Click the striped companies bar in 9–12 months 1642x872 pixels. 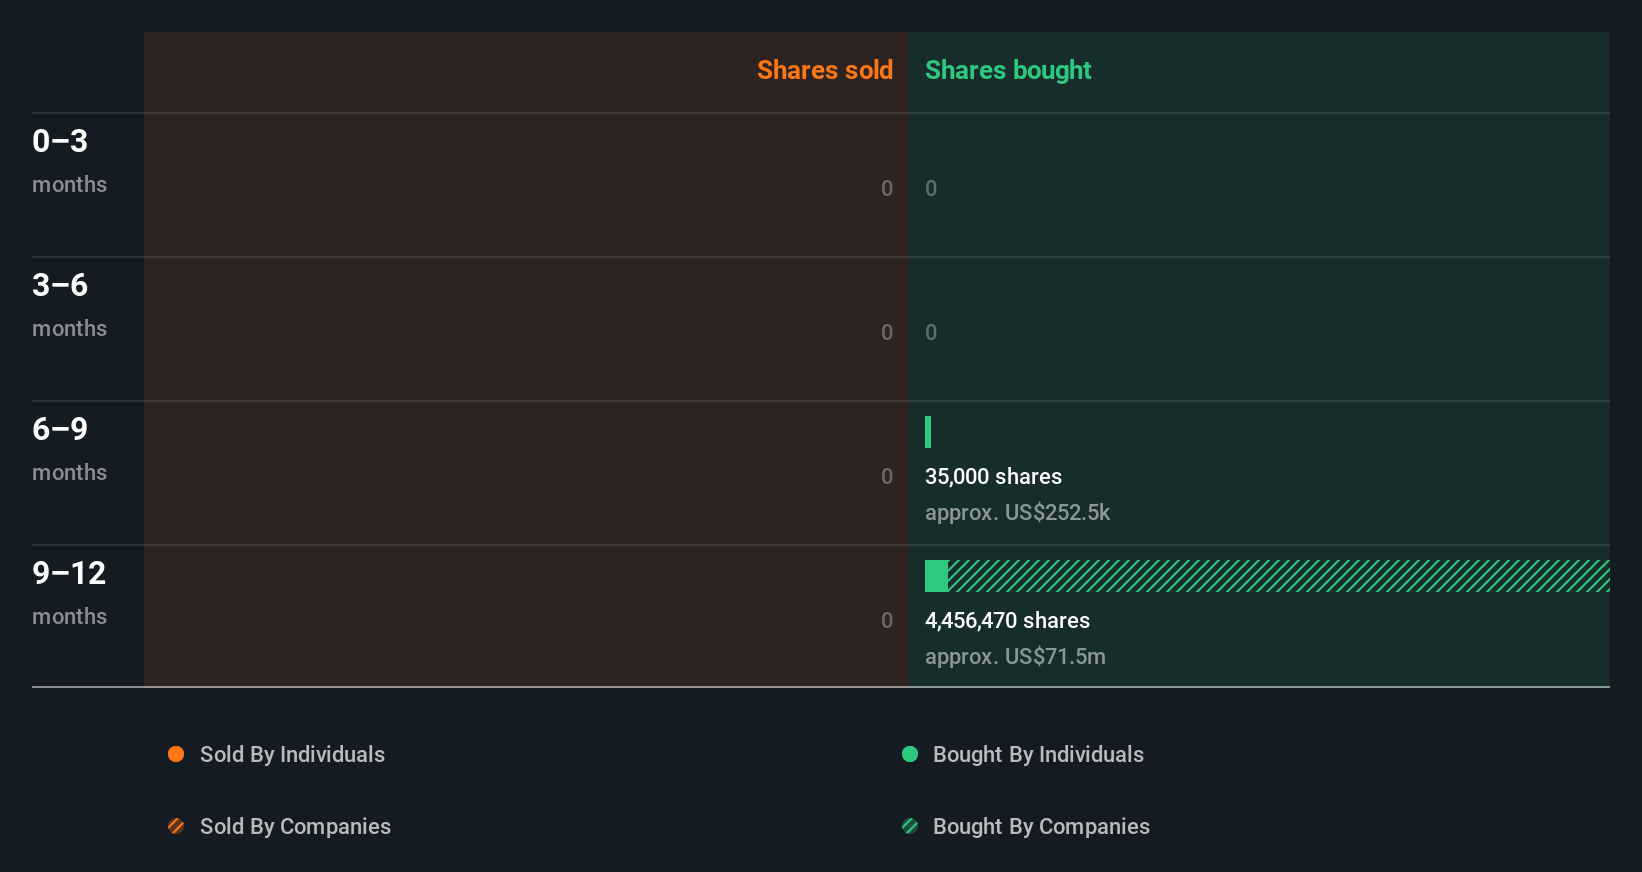(x=1279, y=576)
